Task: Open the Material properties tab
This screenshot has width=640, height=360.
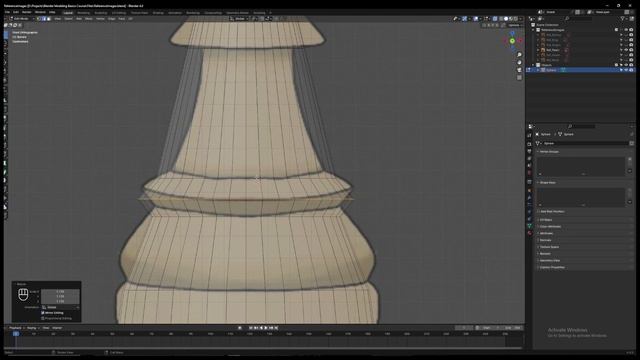Action: coord(529,233)
